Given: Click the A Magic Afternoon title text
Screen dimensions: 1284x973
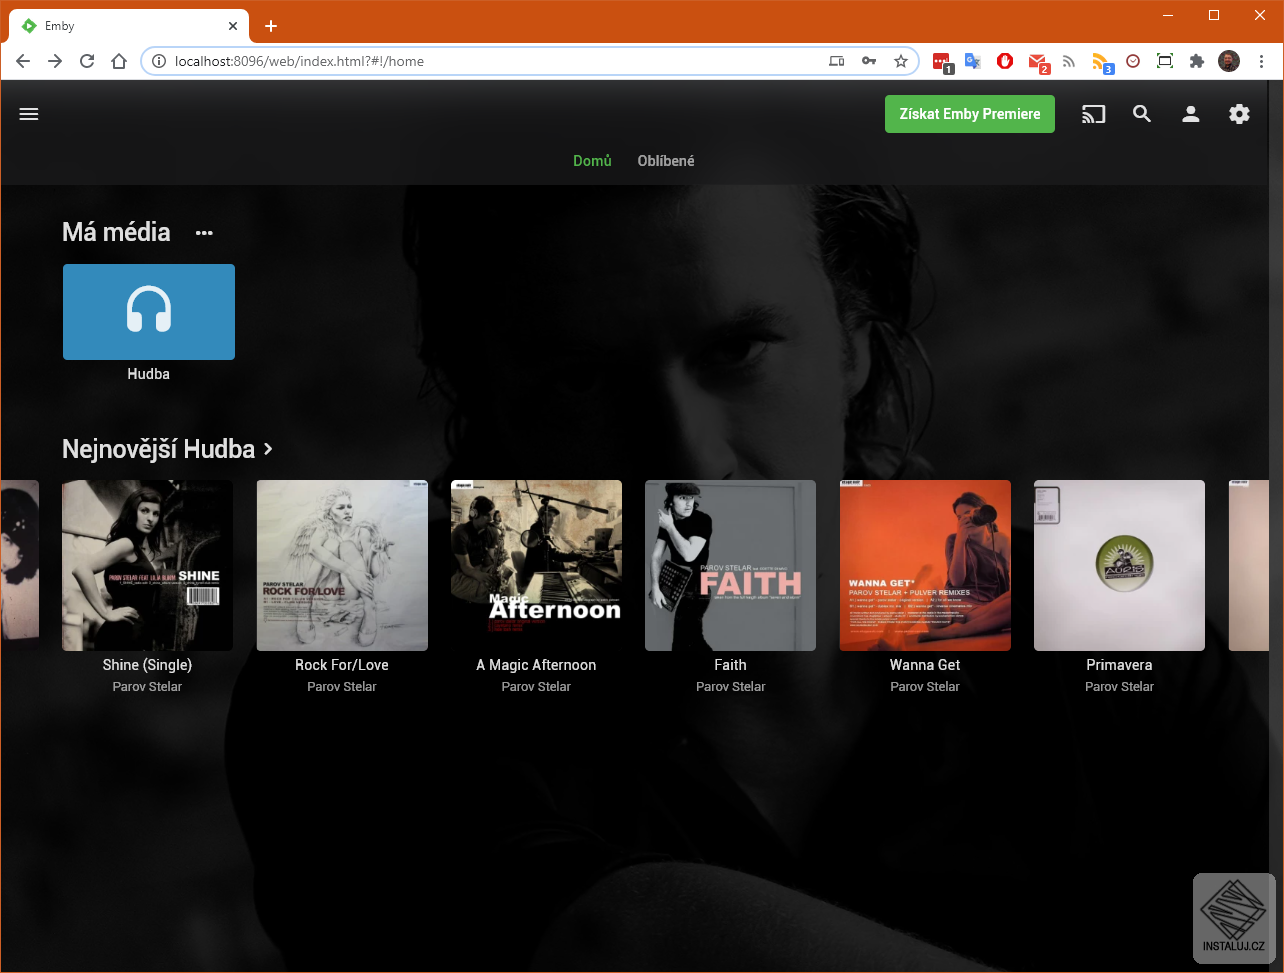Looking at the screenshot, I should [536, 665].
